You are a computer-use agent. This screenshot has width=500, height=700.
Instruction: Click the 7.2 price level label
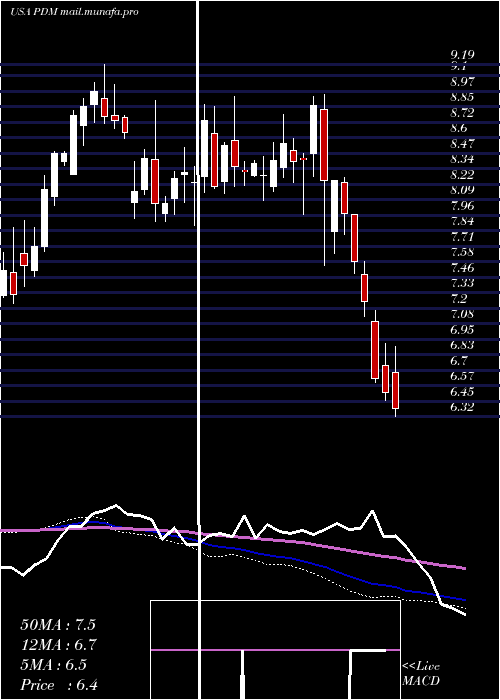point(459,299)
